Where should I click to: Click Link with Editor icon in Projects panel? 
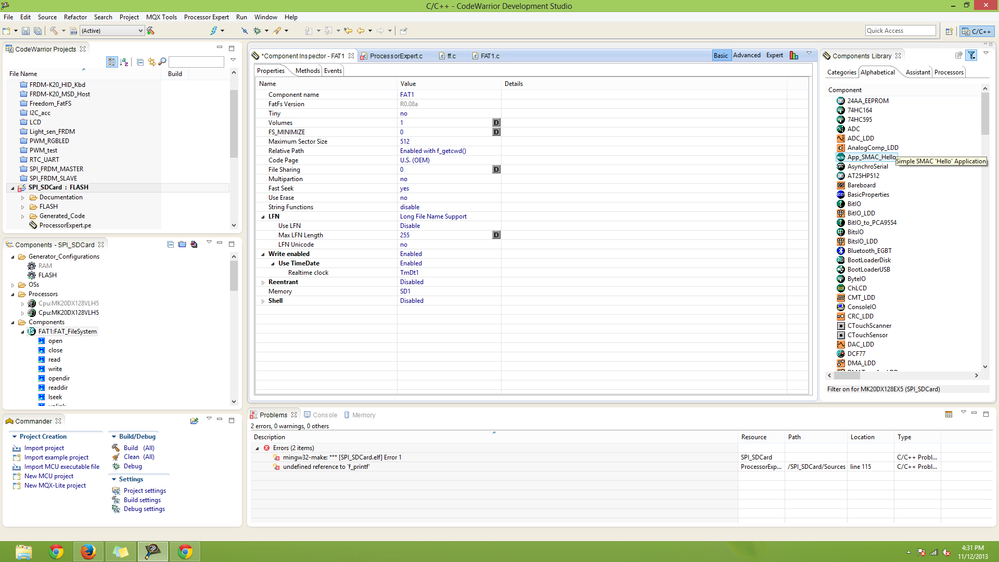(x=152, y=62)
